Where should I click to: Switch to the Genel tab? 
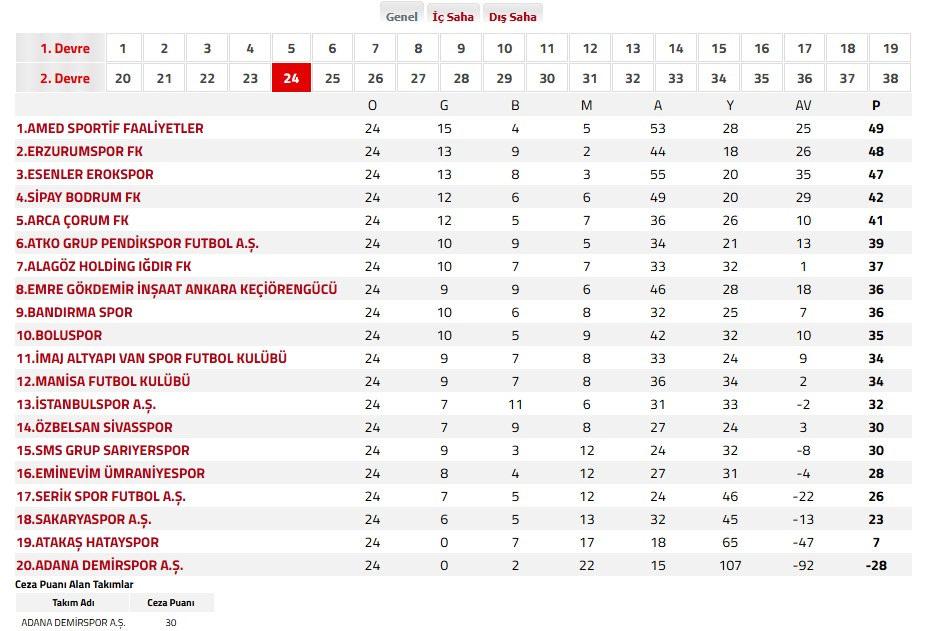click(x=402, y=16)
